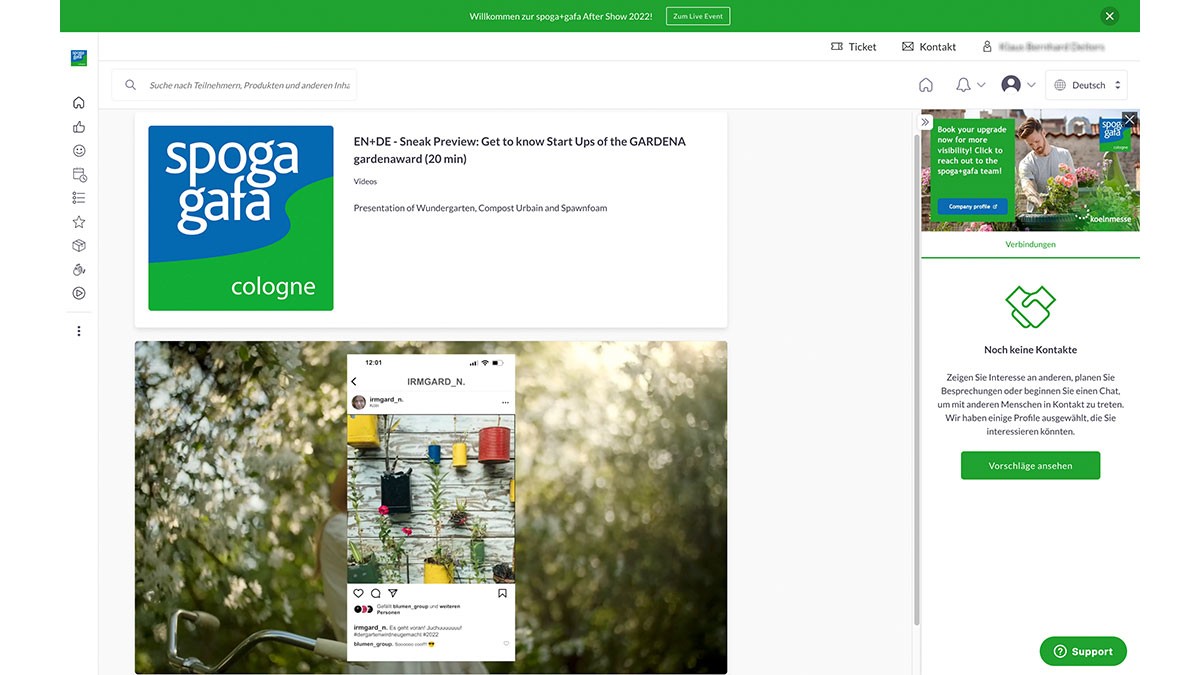Click the ticket icon in the top bar

(x=837, y=47)
